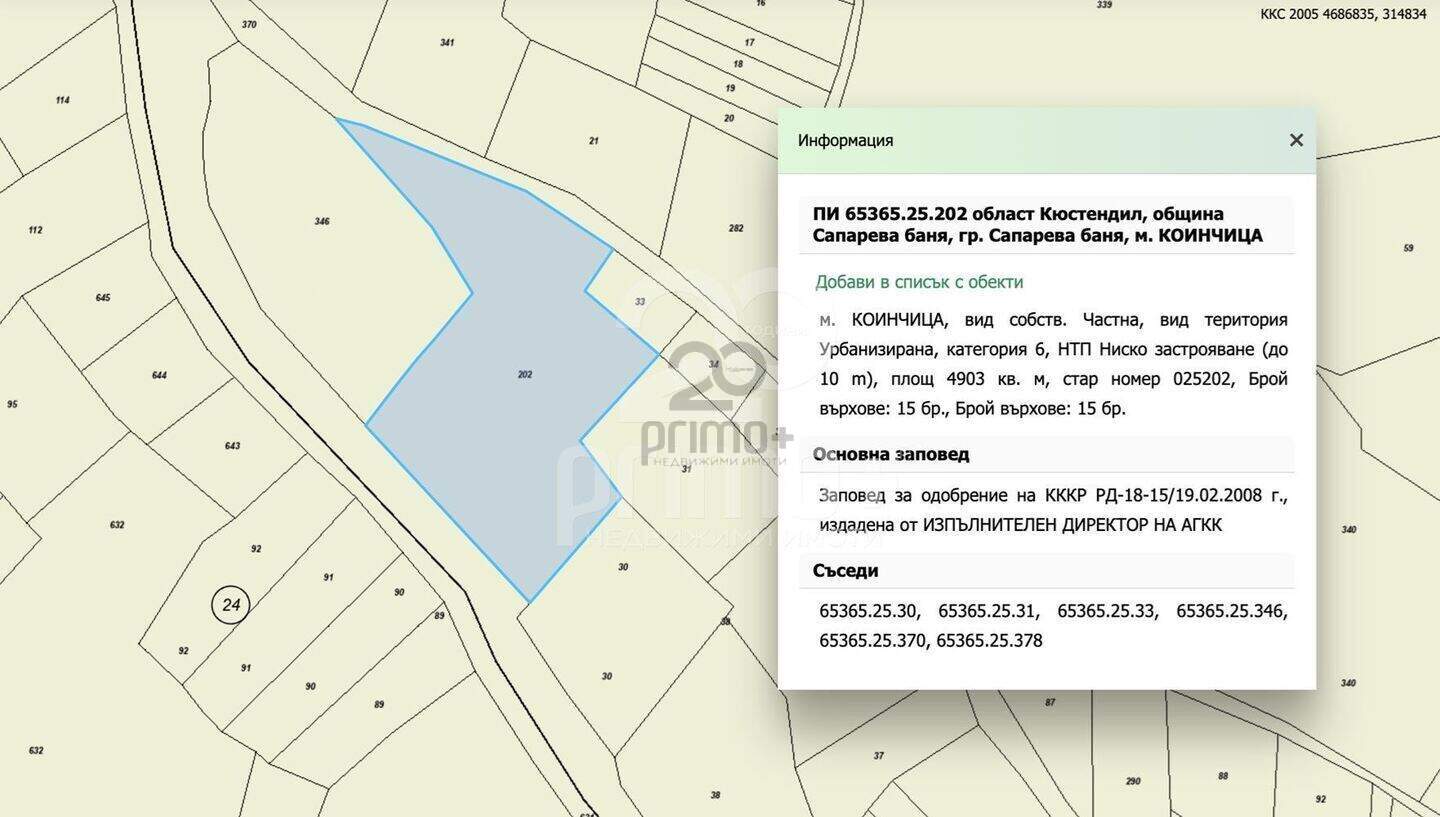Click neighbor id 65365.25.370
1440x817 pixels.
(x=873, y=640)
